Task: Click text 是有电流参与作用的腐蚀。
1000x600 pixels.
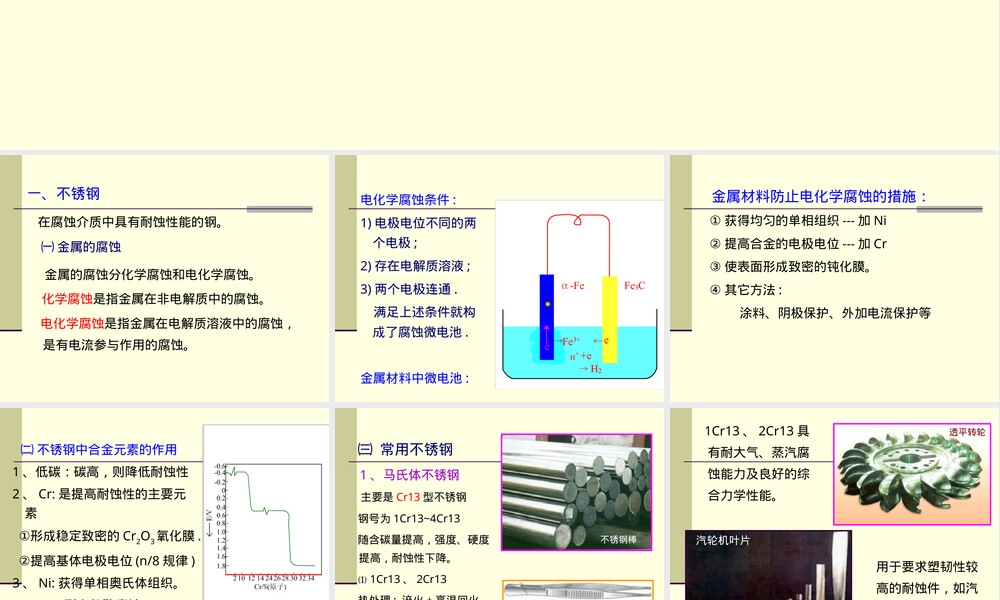Action: (116, 345)
